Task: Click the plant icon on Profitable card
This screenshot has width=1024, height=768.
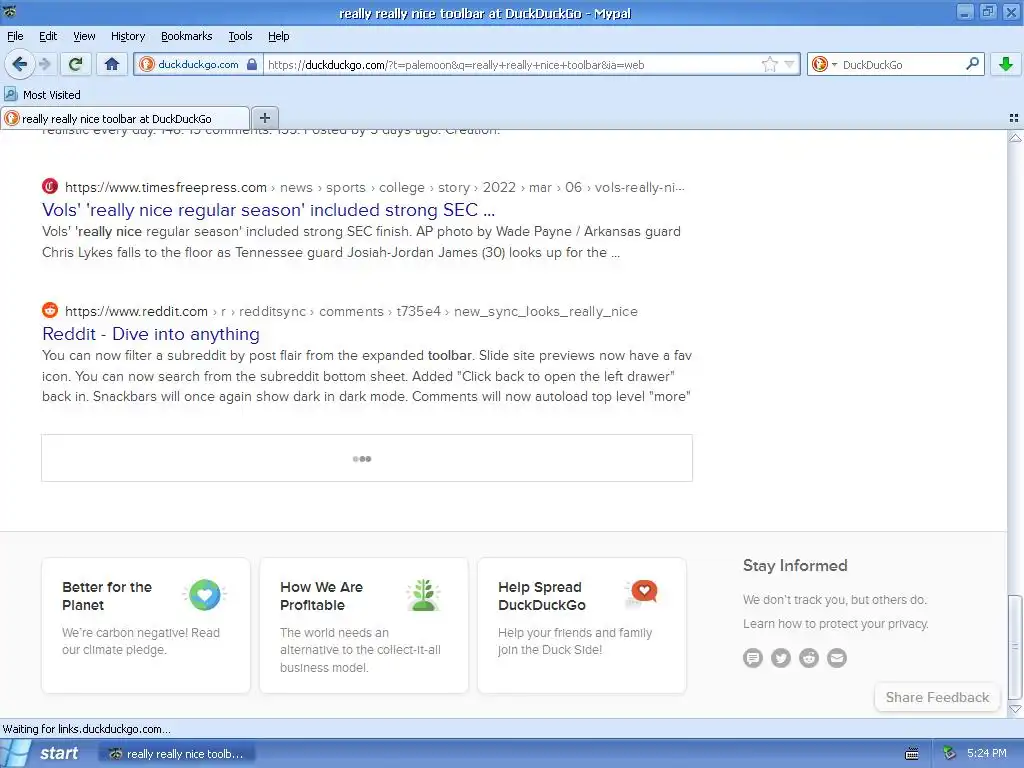Action: (x=423, y=595)
